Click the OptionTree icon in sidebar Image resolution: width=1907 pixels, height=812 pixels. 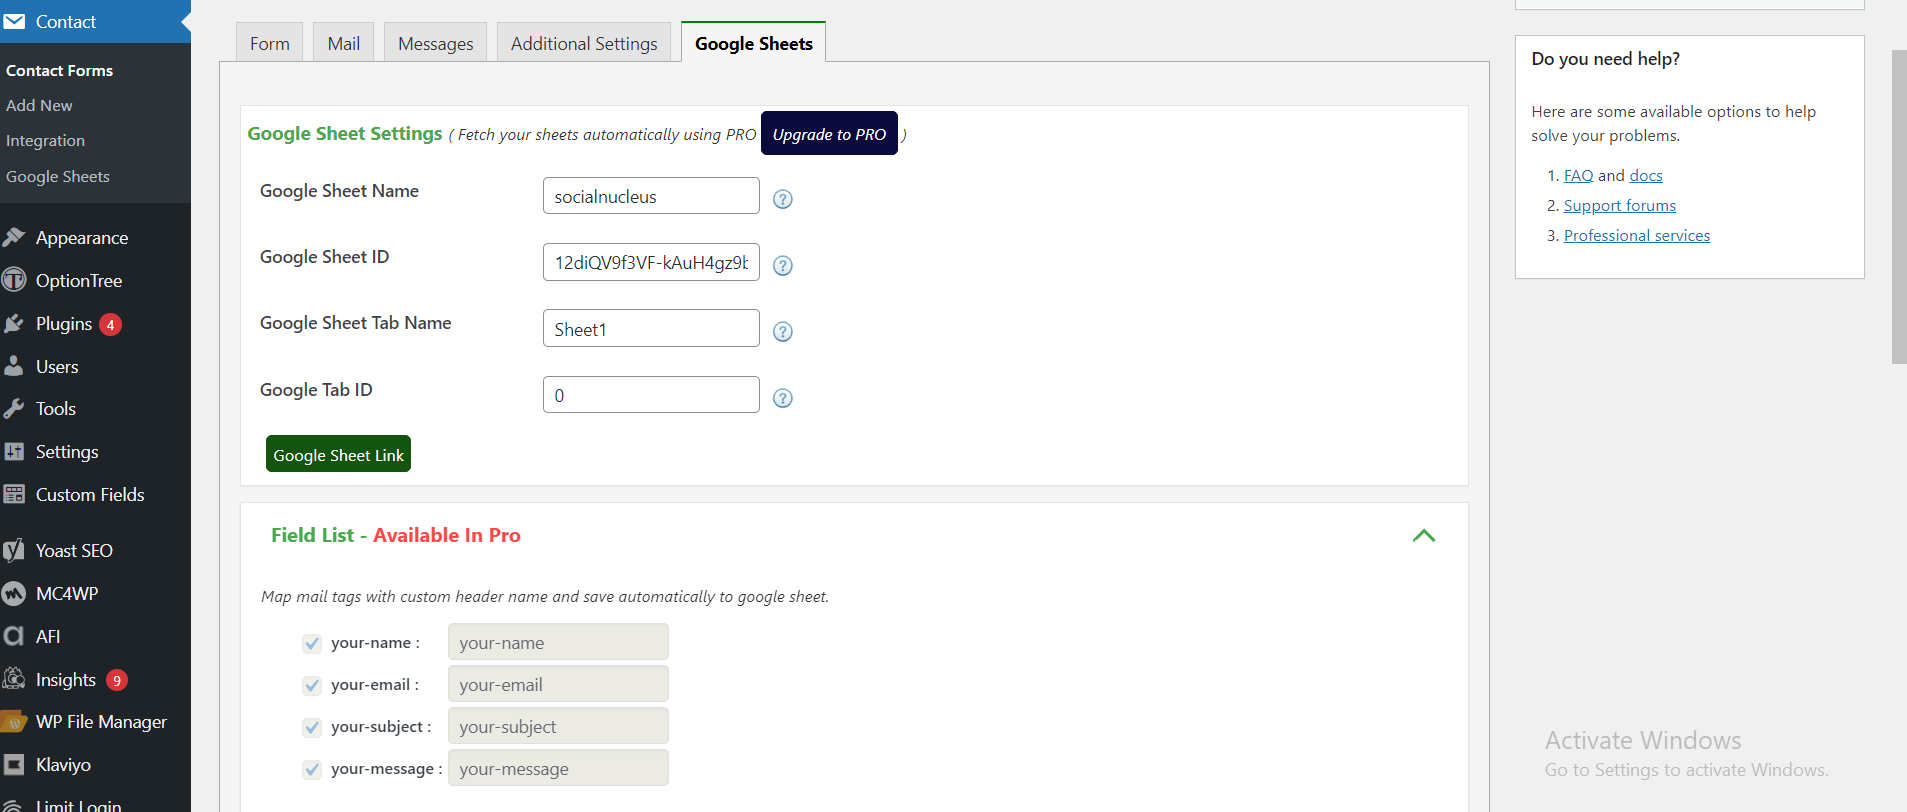click(14, 280)
